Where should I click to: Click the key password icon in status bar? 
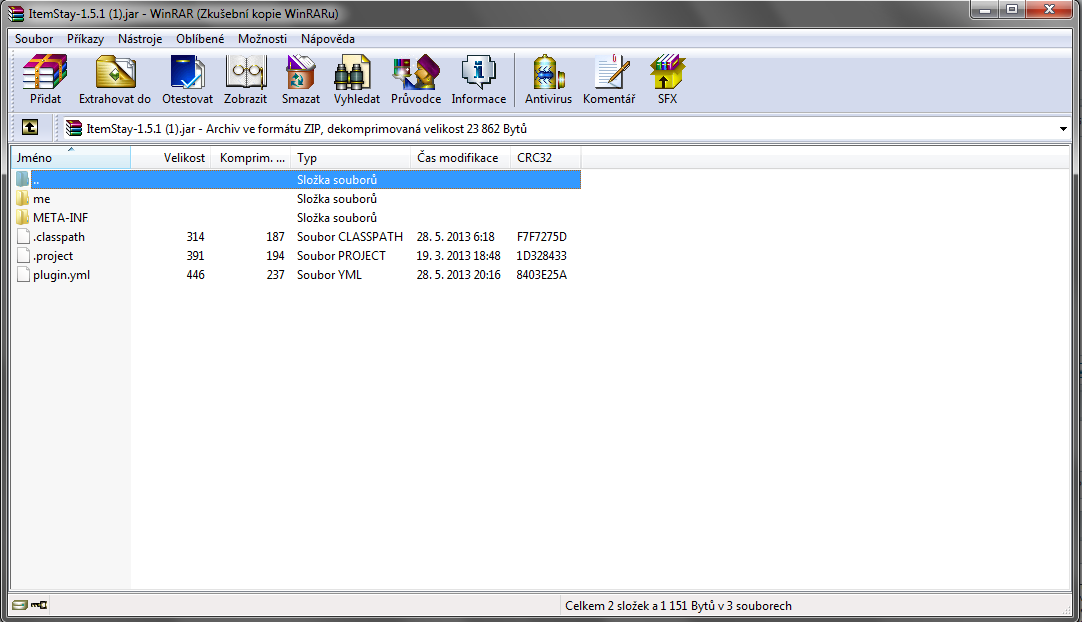[x=39, y=605]
